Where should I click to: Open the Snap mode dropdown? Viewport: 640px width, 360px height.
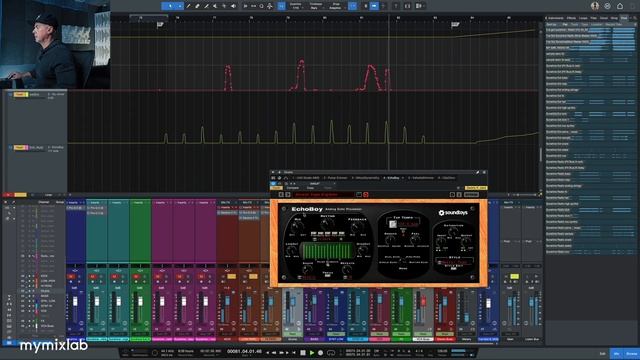336,6
